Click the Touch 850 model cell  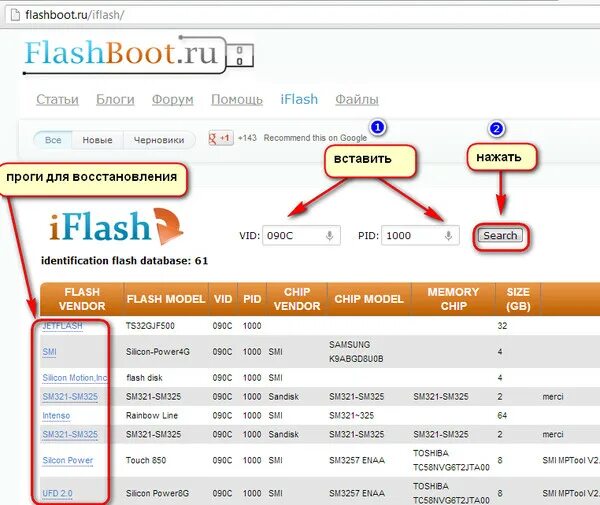coord(146,460)
